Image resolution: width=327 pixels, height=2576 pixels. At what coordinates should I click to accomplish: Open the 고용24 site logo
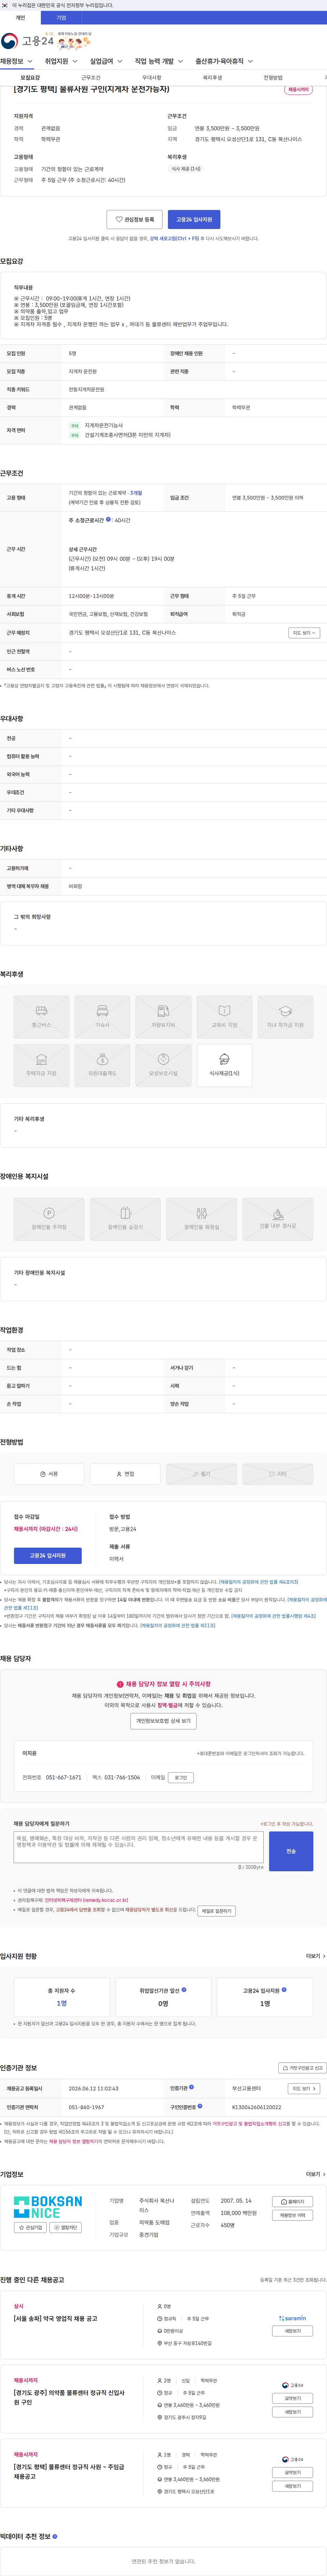coord(27,41)
